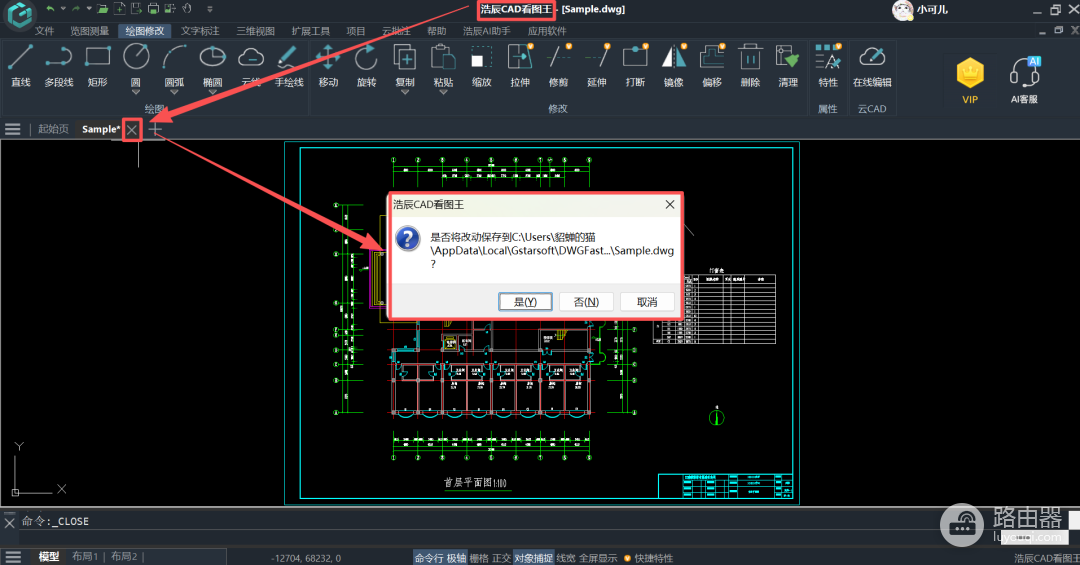Open 在线编辑 online editing

[x=872, y=66]
